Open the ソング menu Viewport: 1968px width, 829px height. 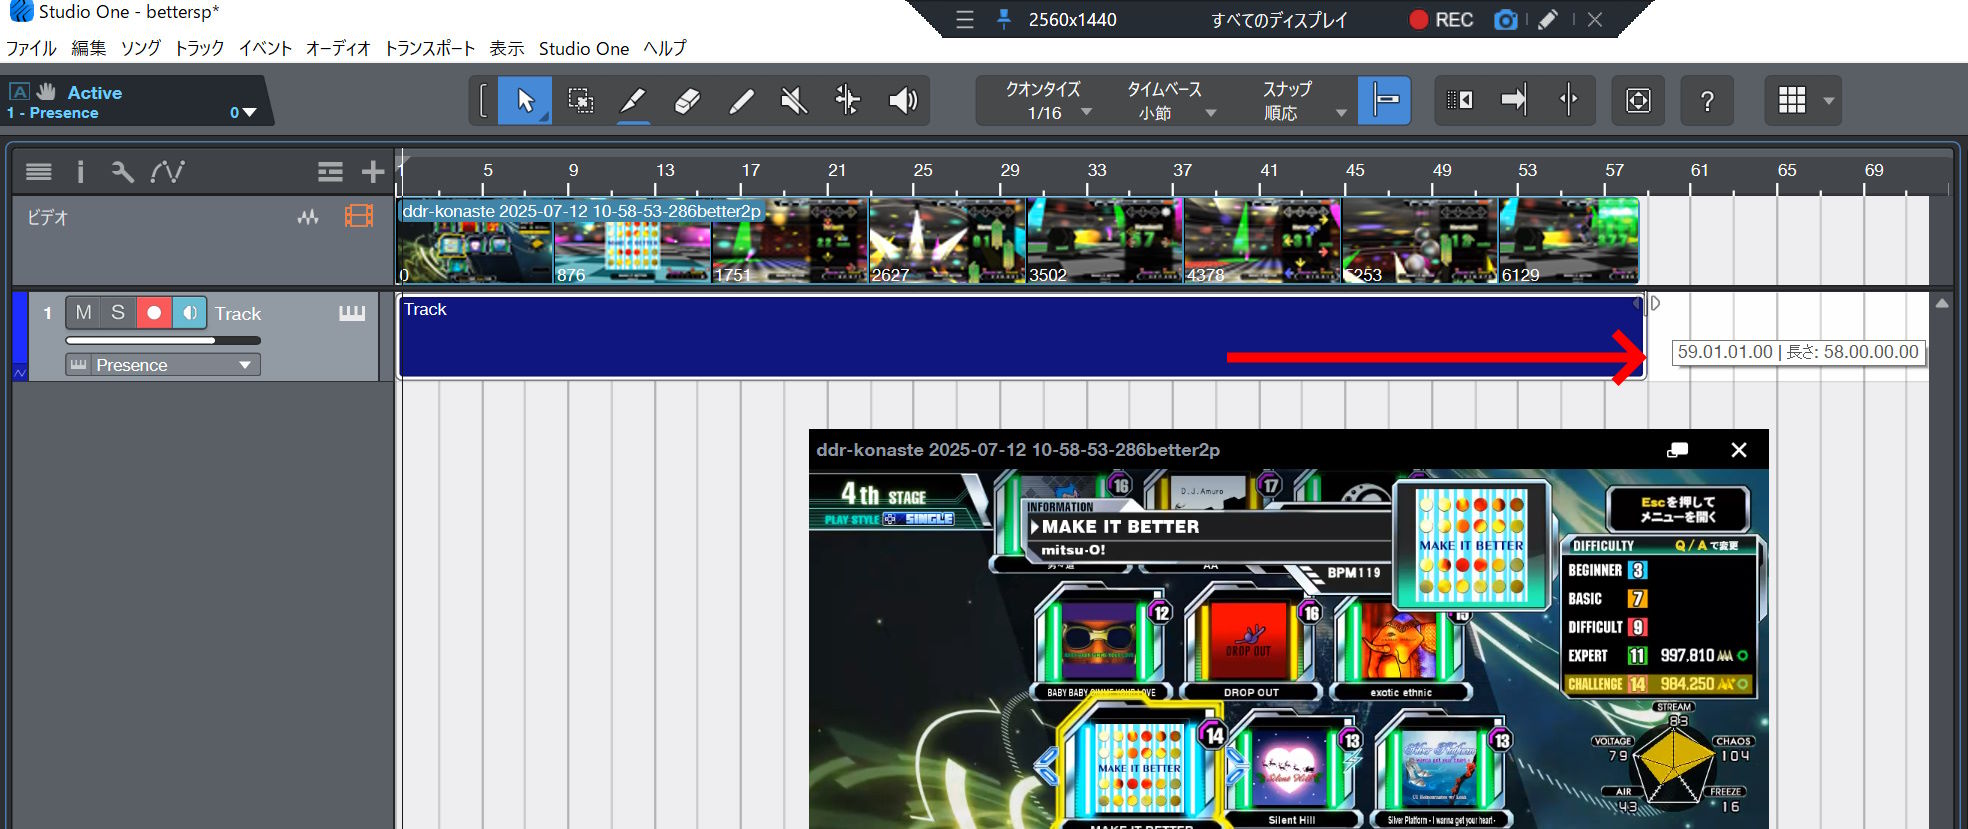(140, 48)
